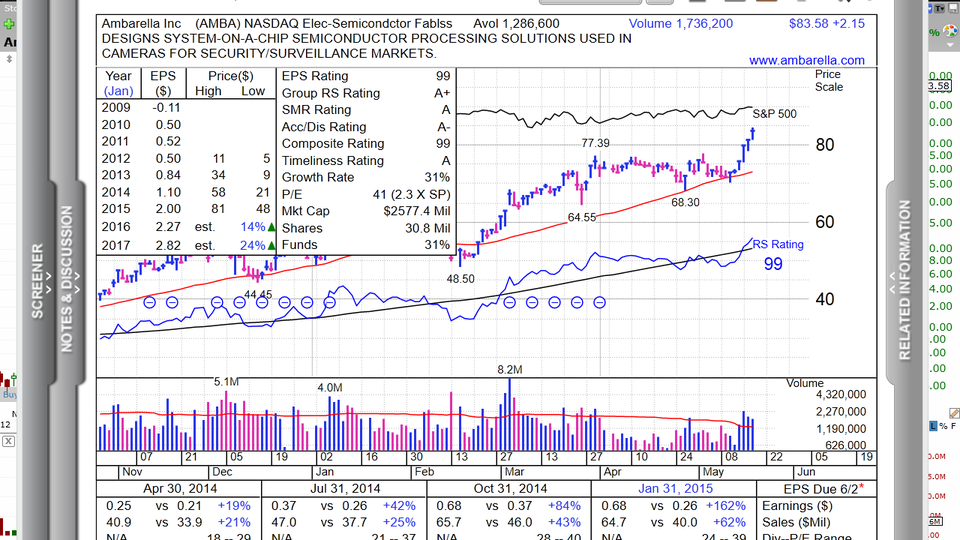This screenshot has height=540, width=960.
Task: Click the SMR Rating row
Action: pos(366,110)
